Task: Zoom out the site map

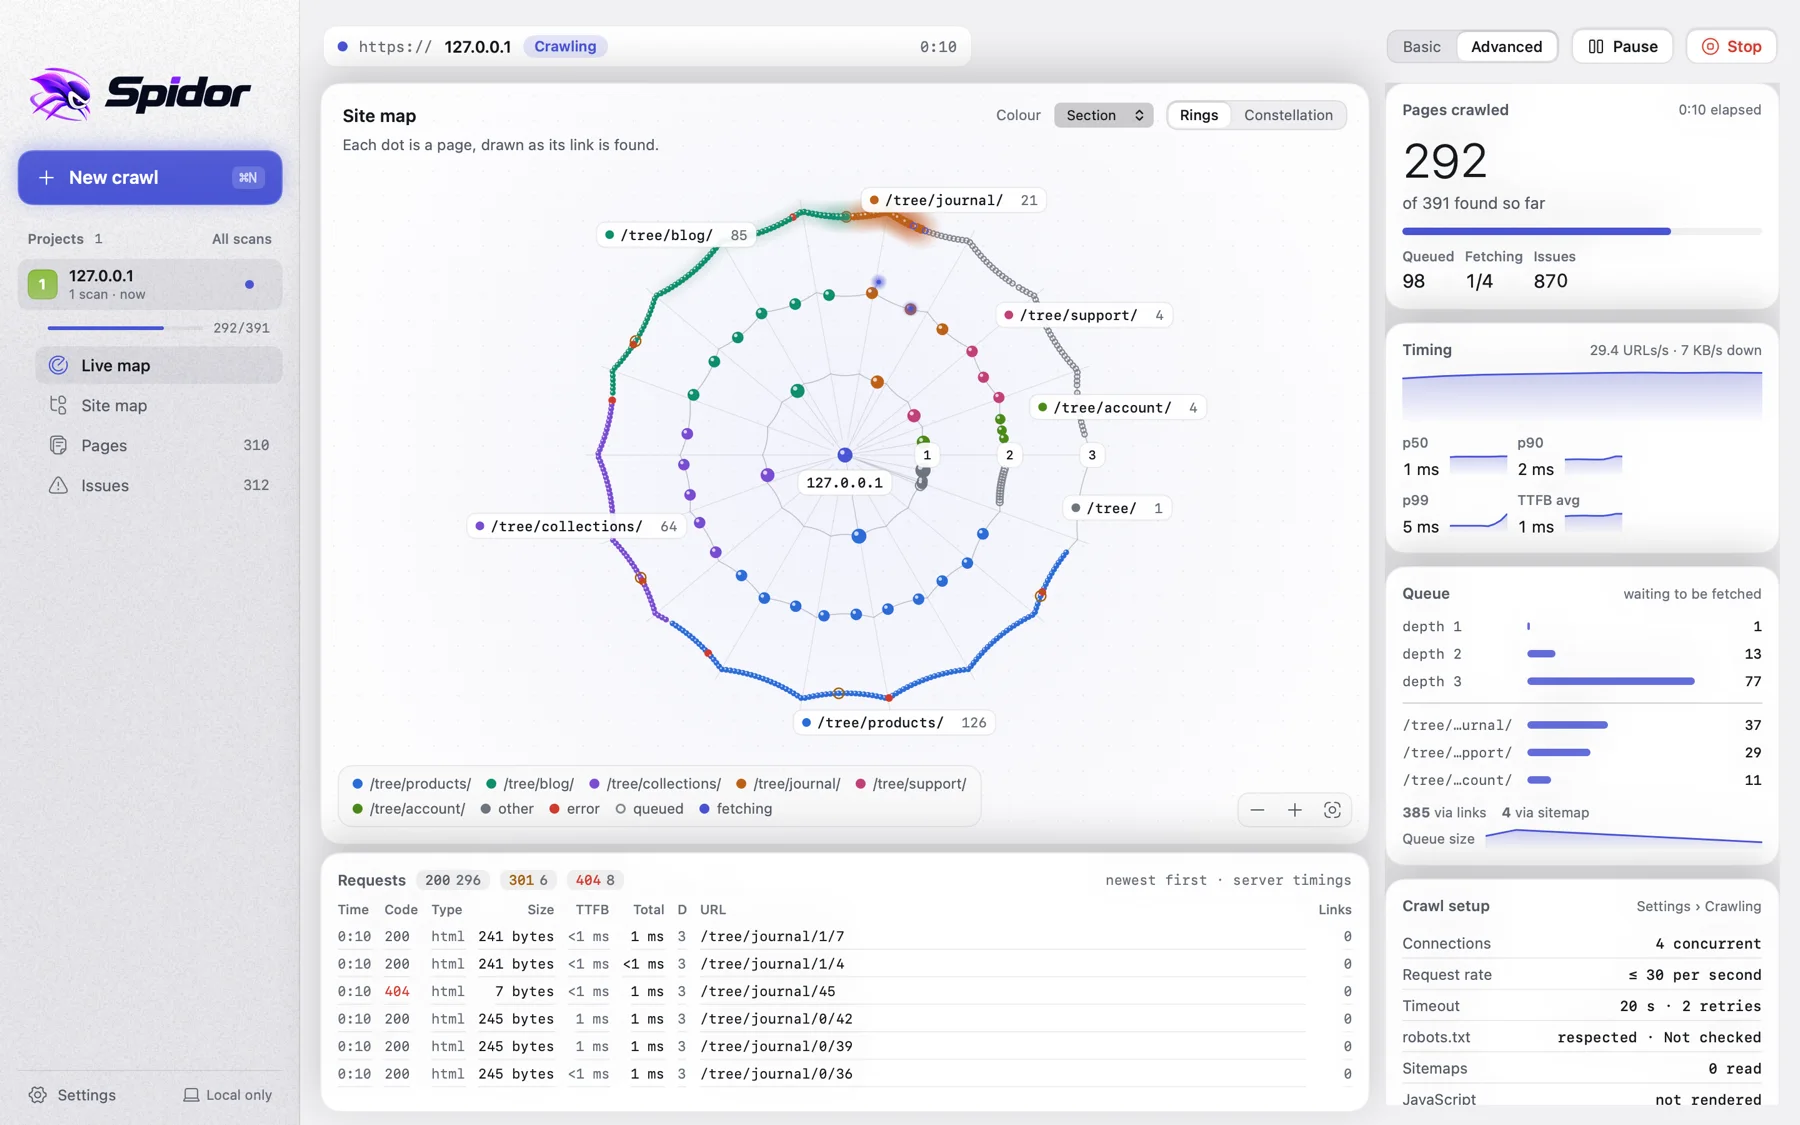Action: pyautogui.click(x=1257, y=810)
